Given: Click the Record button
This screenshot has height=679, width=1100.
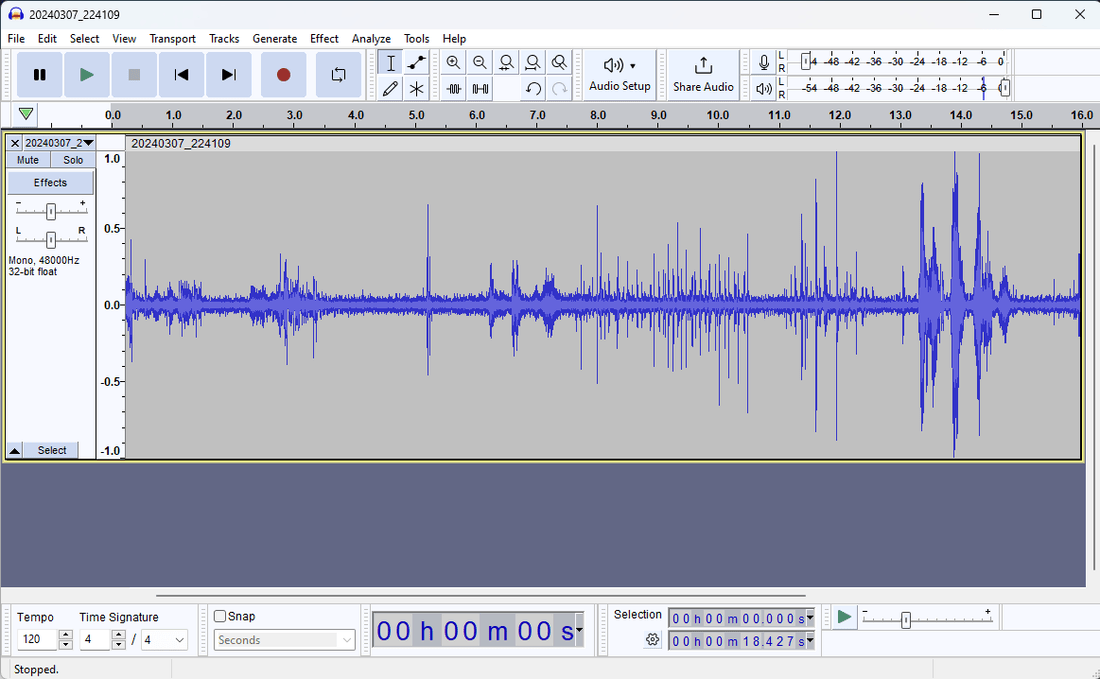Looking at the screenshot, I should tap(284, 75).
